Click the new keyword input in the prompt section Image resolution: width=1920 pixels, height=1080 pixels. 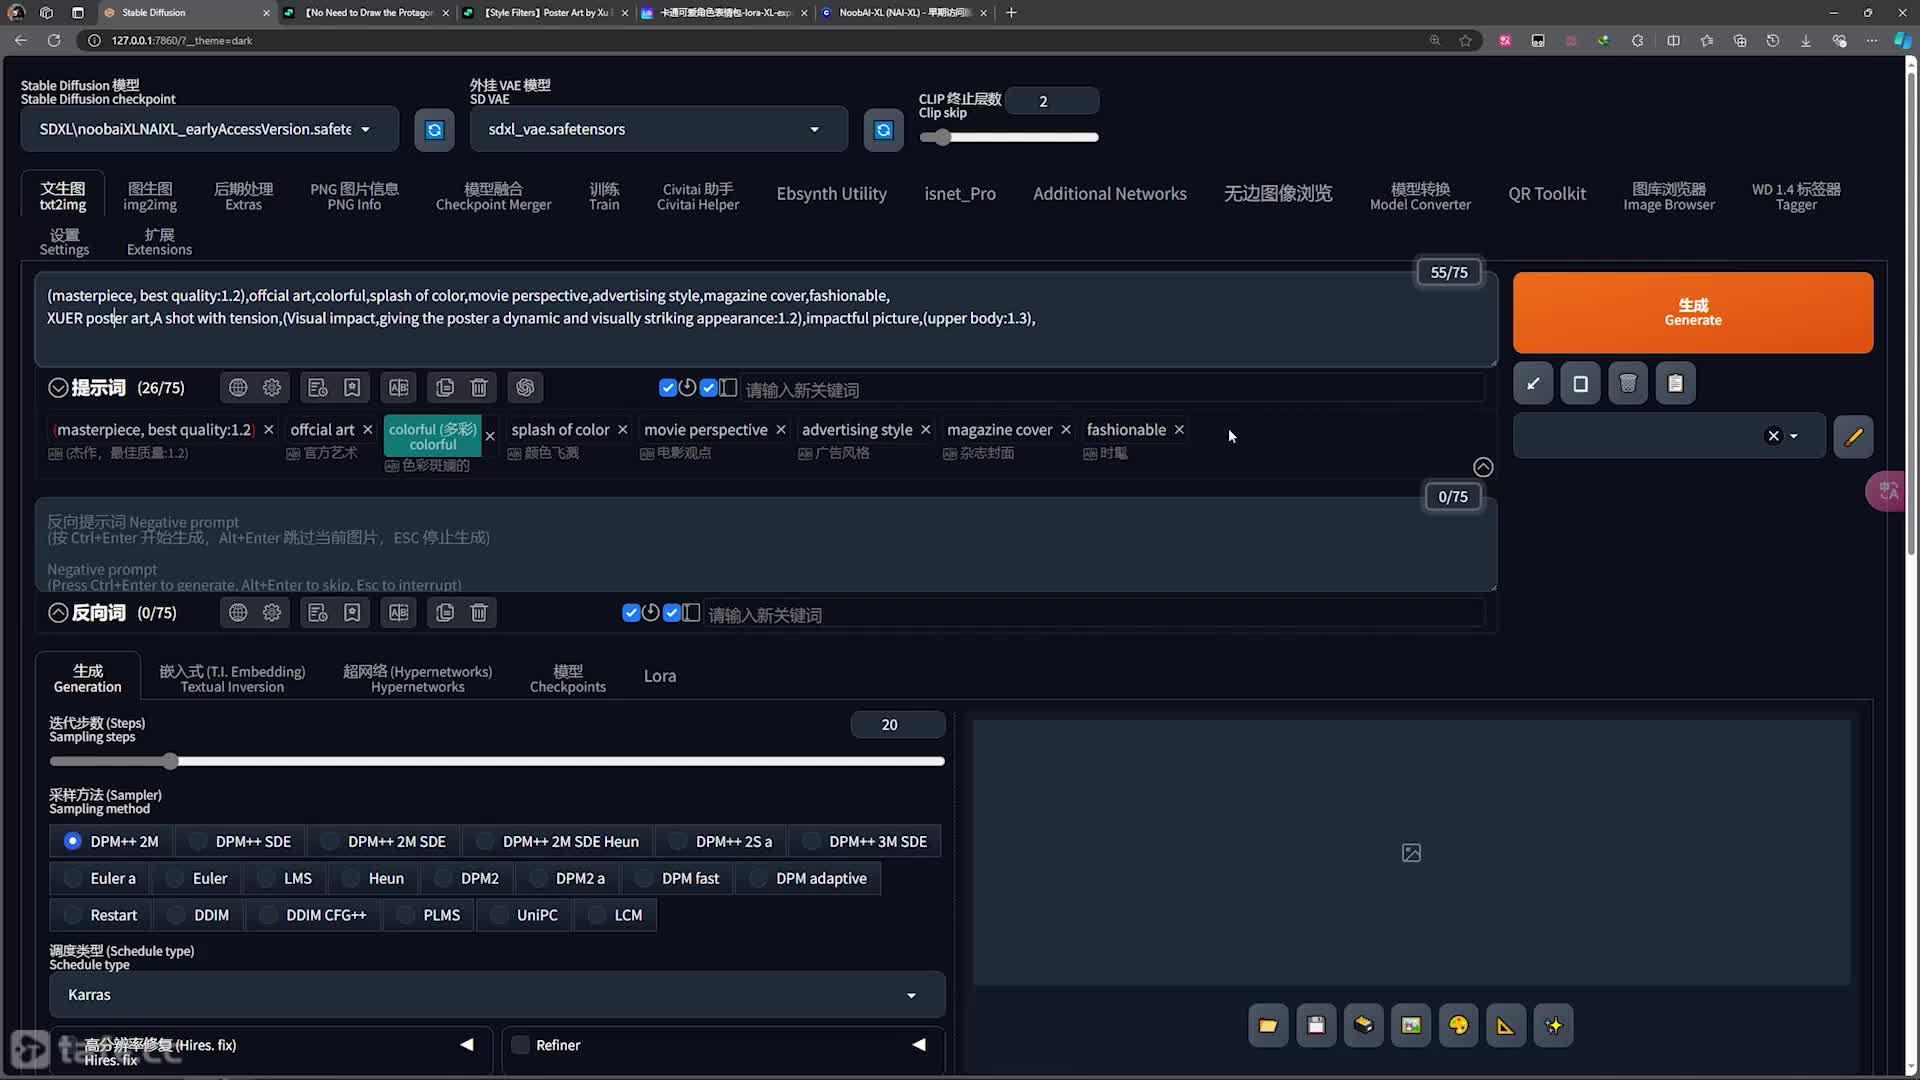click(1112, 389)
